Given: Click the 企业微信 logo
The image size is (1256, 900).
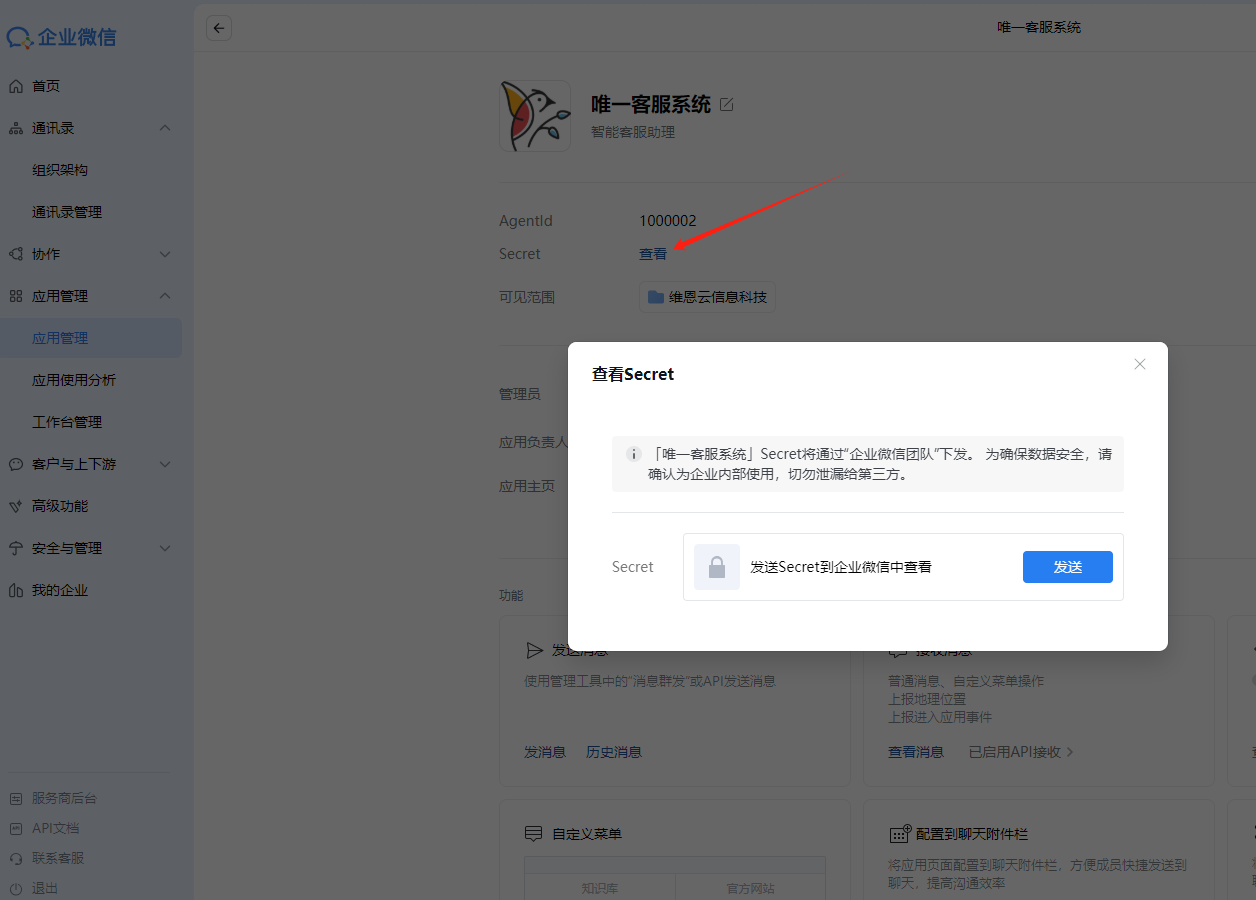Looking at the screenshot, I should [62, 38].
